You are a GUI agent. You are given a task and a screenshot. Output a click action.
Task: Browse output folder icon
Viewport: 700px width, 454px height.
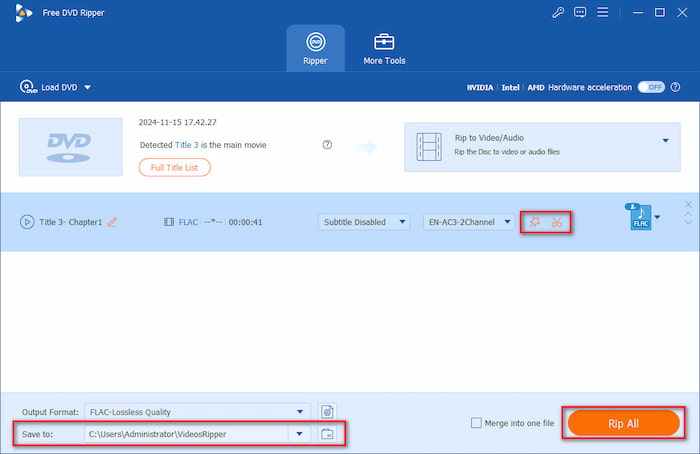click(327, 434)
